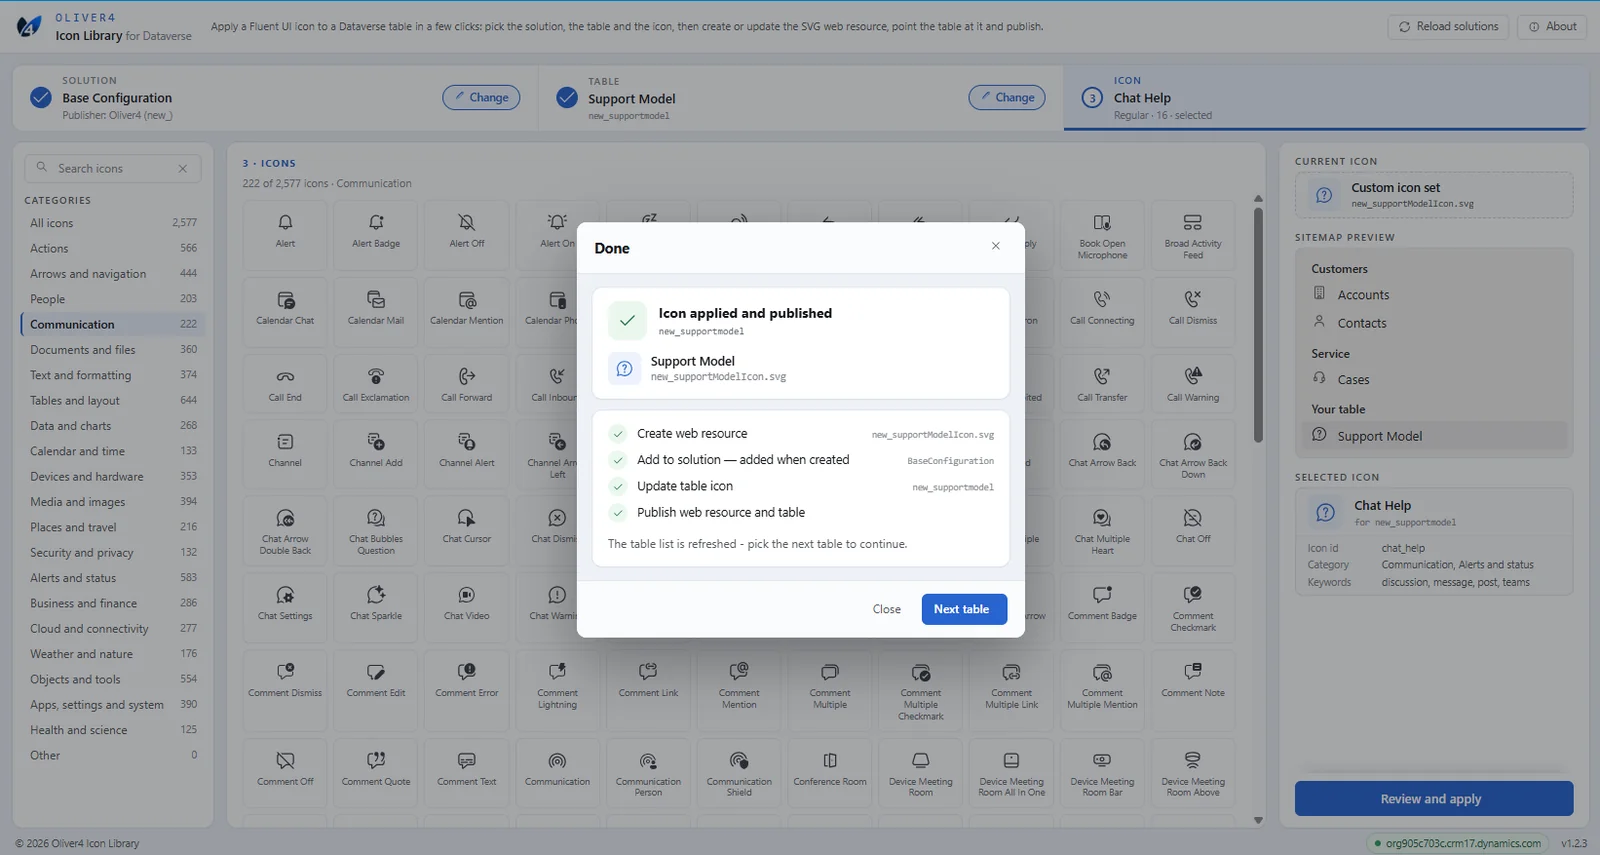Open the All icons category
Viewport: 1600px width, 855px height.
113,223
